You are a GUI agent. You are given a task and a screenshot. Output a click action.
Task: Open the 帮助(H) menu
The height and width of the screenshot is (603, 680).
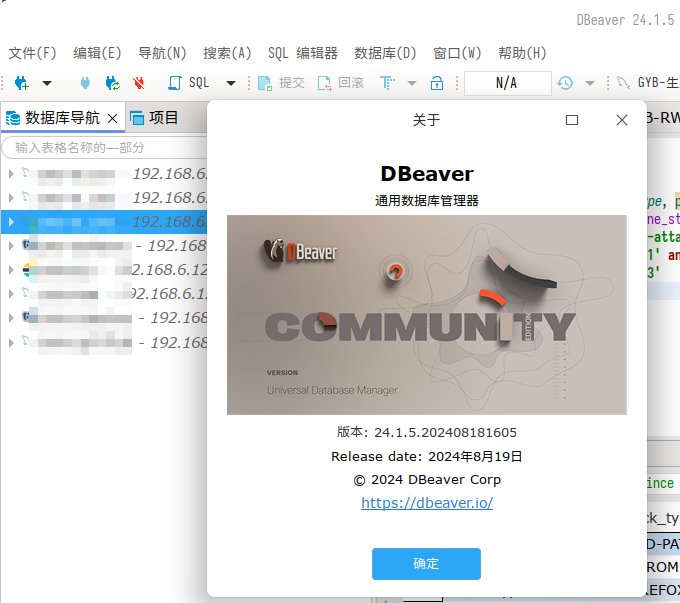[522, 53]
